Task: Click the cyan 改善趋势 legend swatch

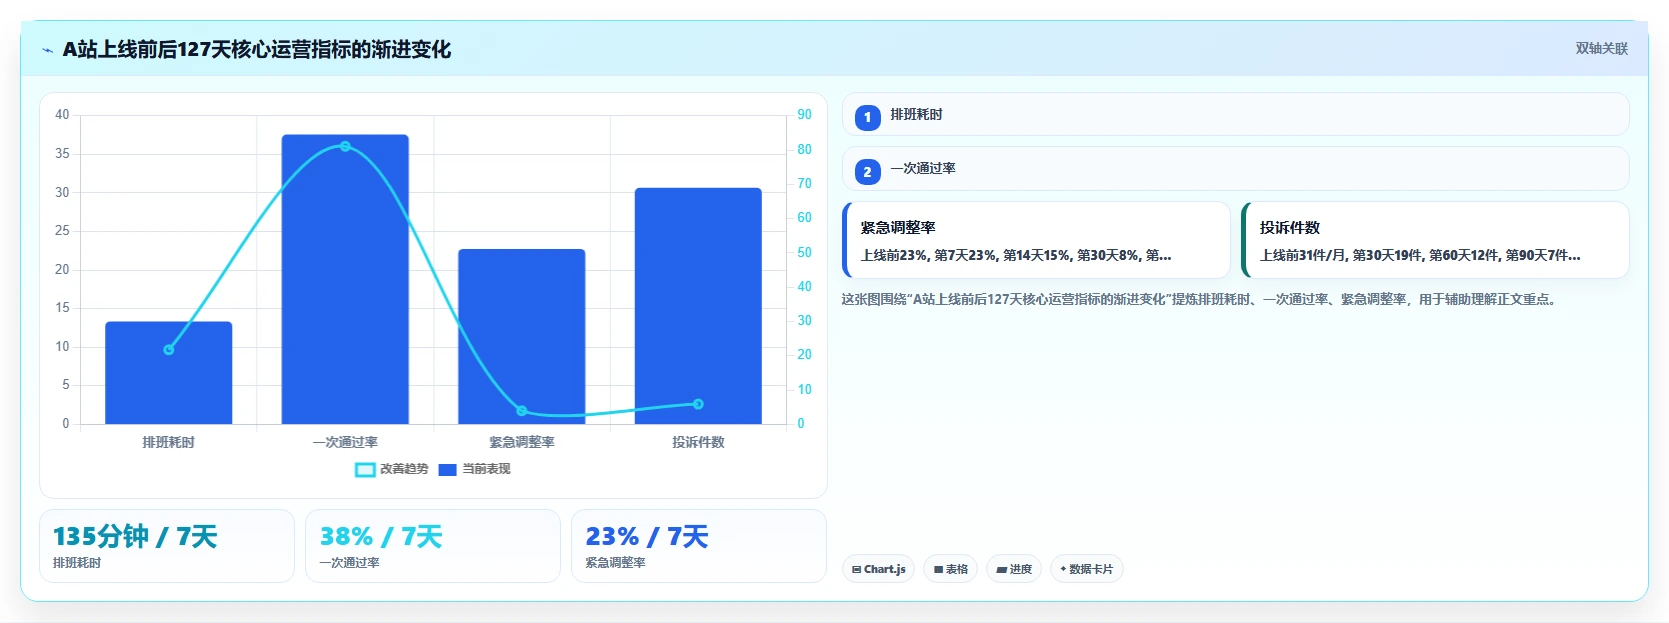Action: pos(365,470)
